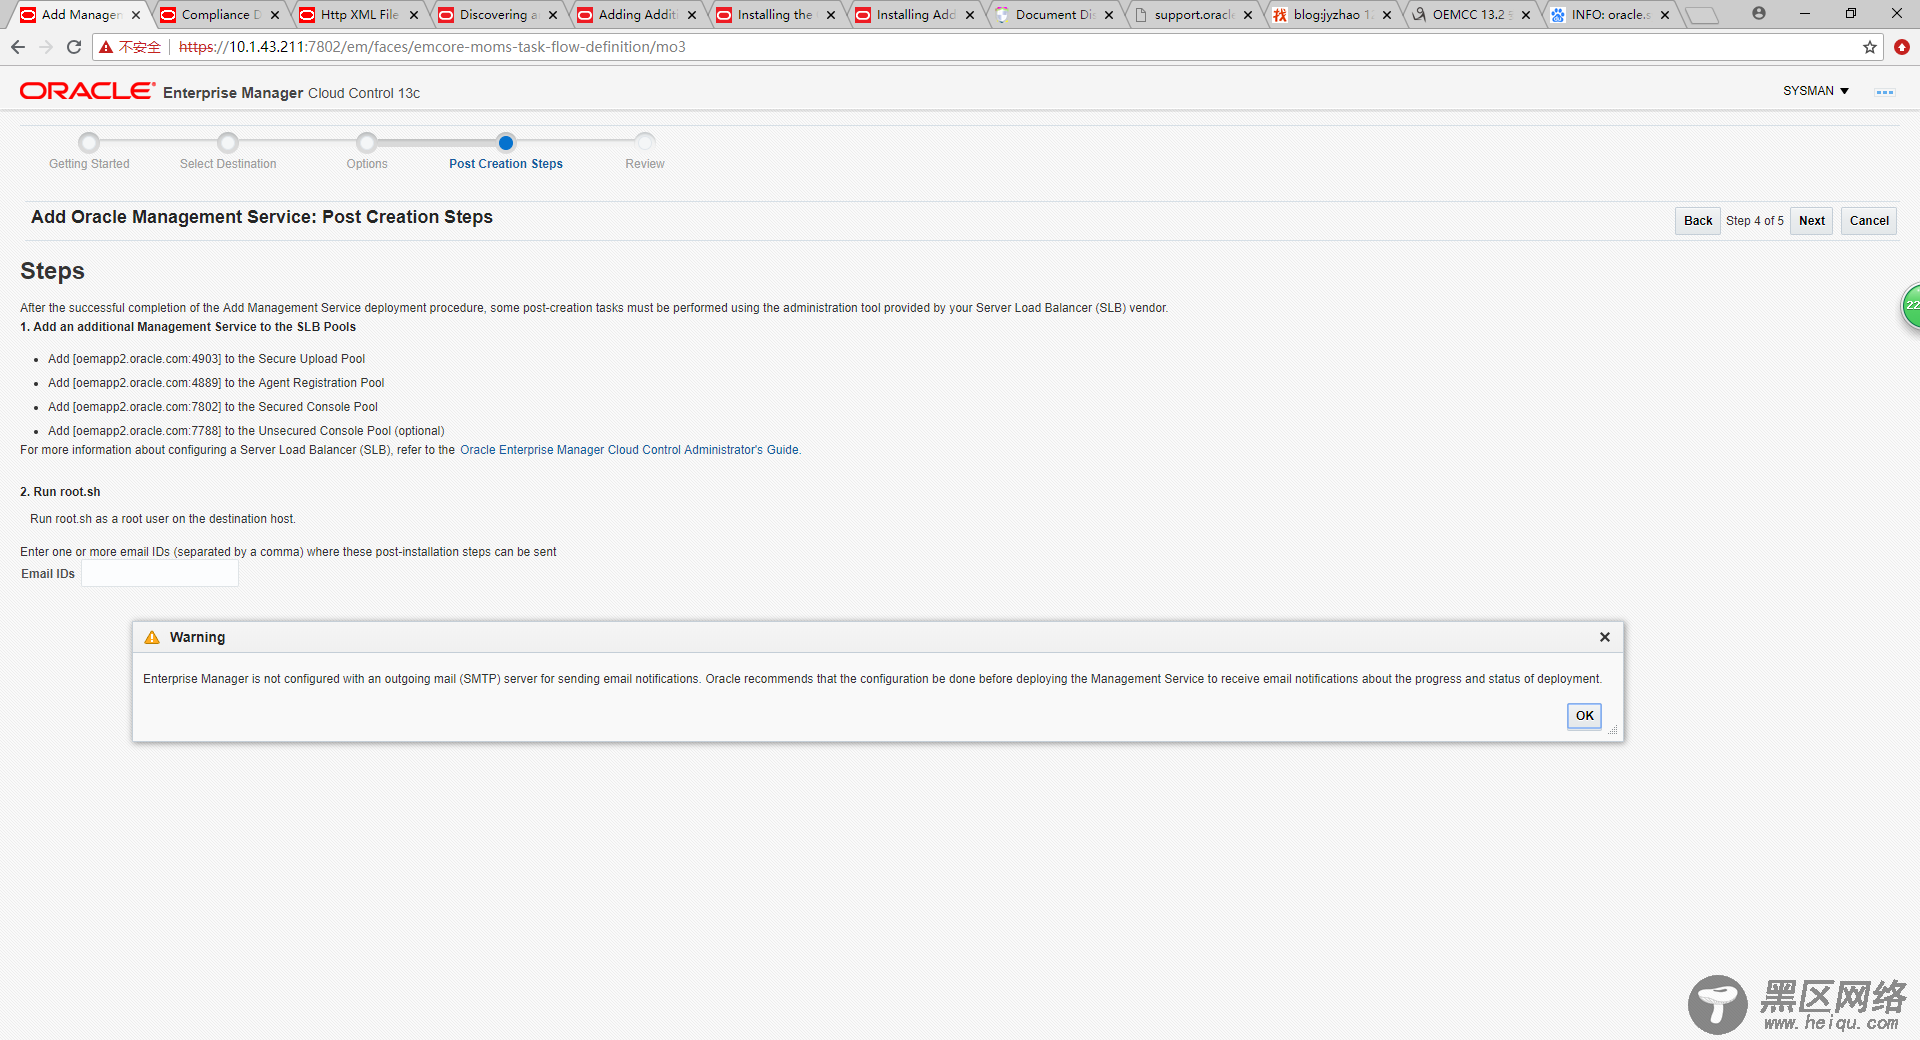Open a new browser tab
This screenshot has width=1920, height=1040.
[1701, 15]
